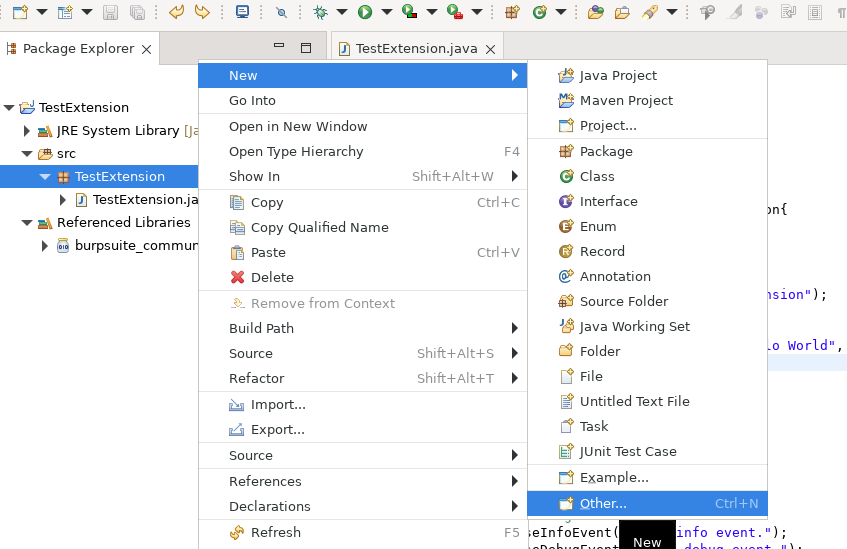Click Refactor in the context menu
The image size is (847, 549).
point(256,378)
